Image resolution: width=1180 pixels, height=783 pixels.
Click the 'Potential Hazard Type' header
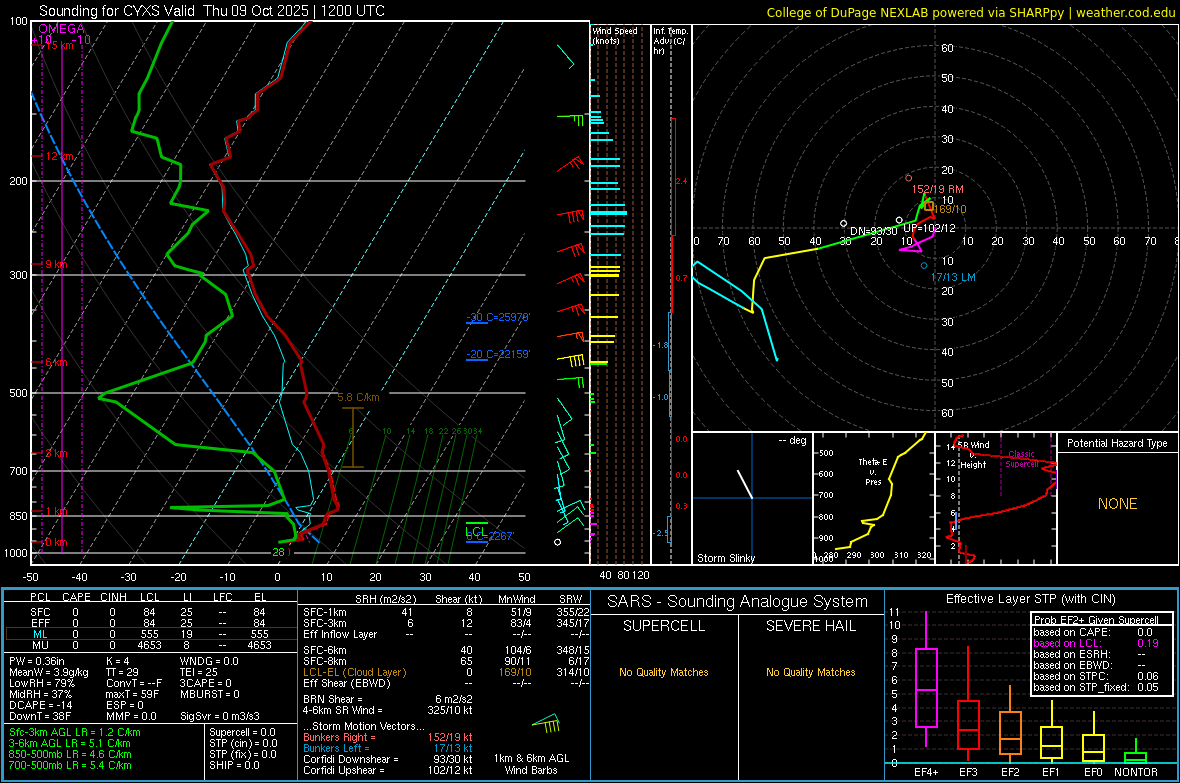[1117, 443]
